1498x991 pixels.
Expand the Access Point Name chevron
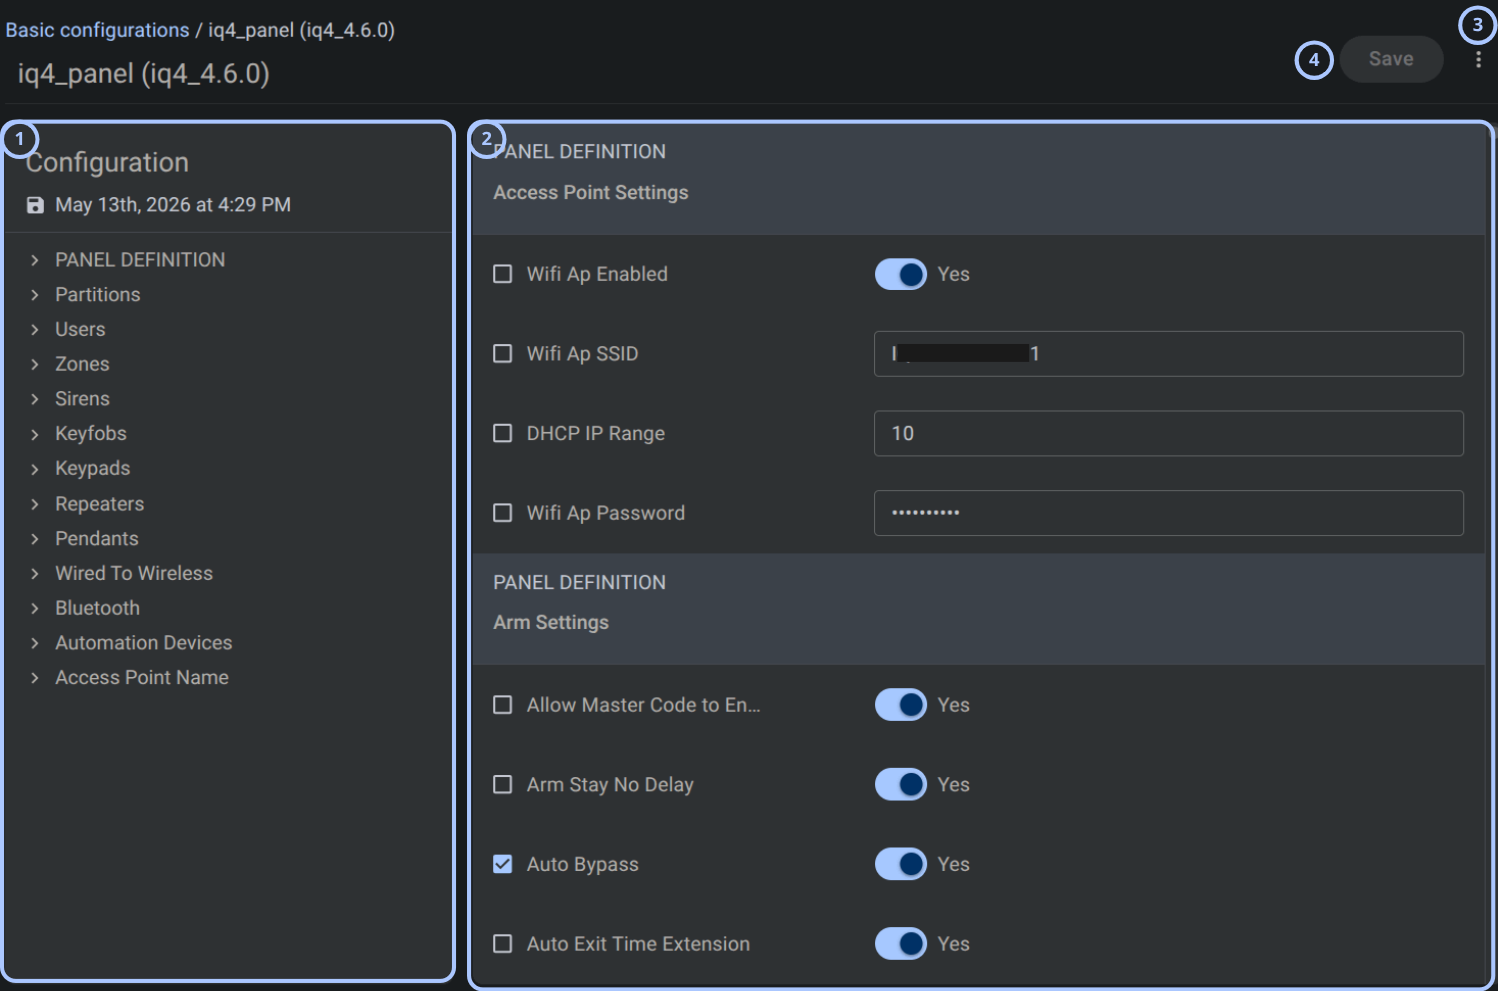coord(35,678)
